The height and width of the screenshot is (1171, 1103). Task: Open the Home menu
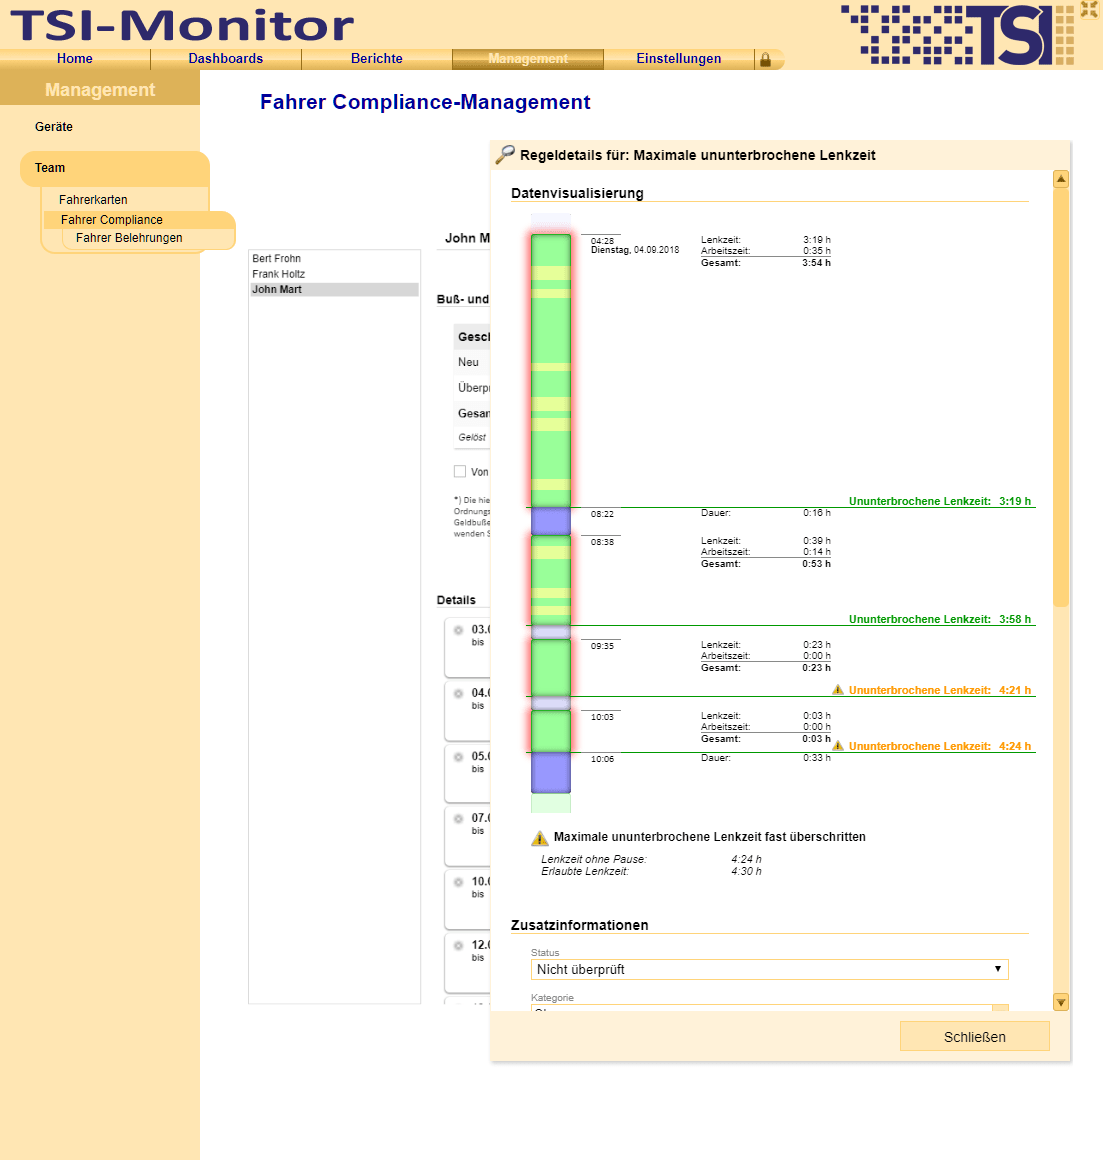tap(75, 58)
